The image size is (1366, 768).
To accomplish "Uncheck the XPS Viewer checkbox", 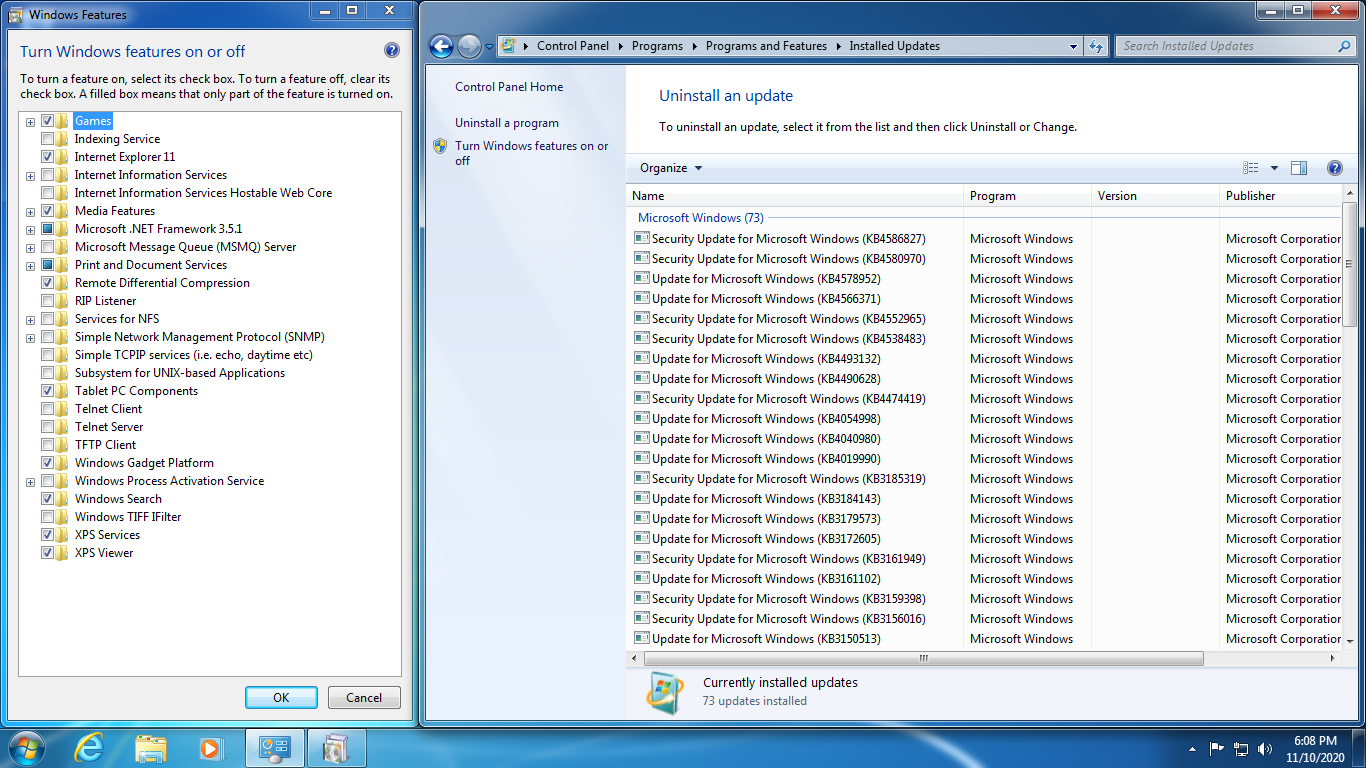I will [47, 553].
